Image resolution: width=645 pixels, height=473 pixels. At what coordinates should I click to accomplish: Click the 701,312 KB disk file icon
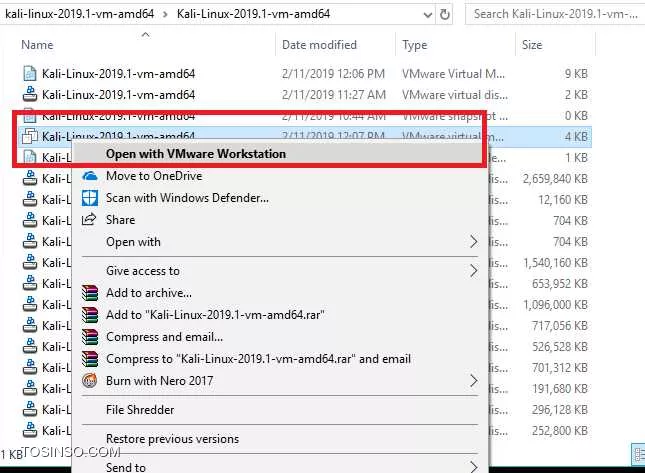click(30, 367)
